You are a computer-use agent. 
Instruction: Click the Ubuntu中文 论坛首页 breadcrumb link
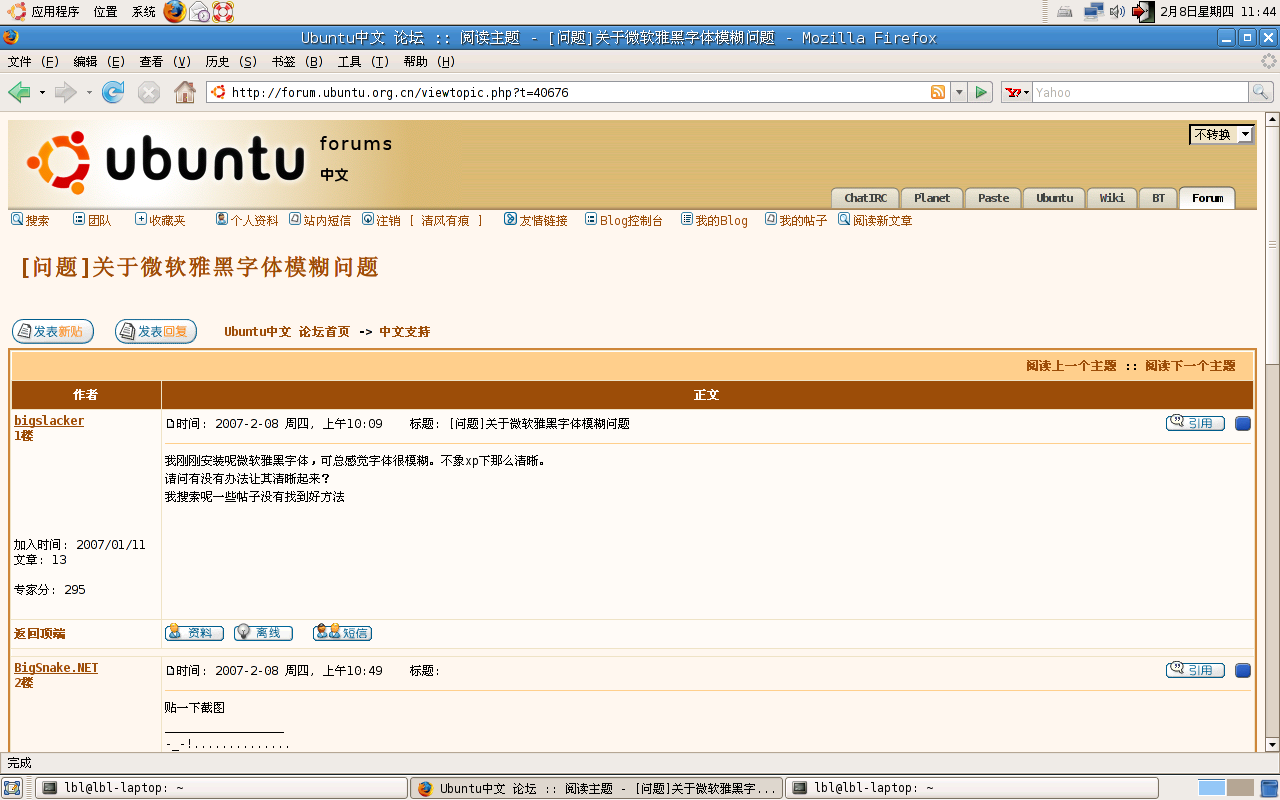(x=287, y=332)
